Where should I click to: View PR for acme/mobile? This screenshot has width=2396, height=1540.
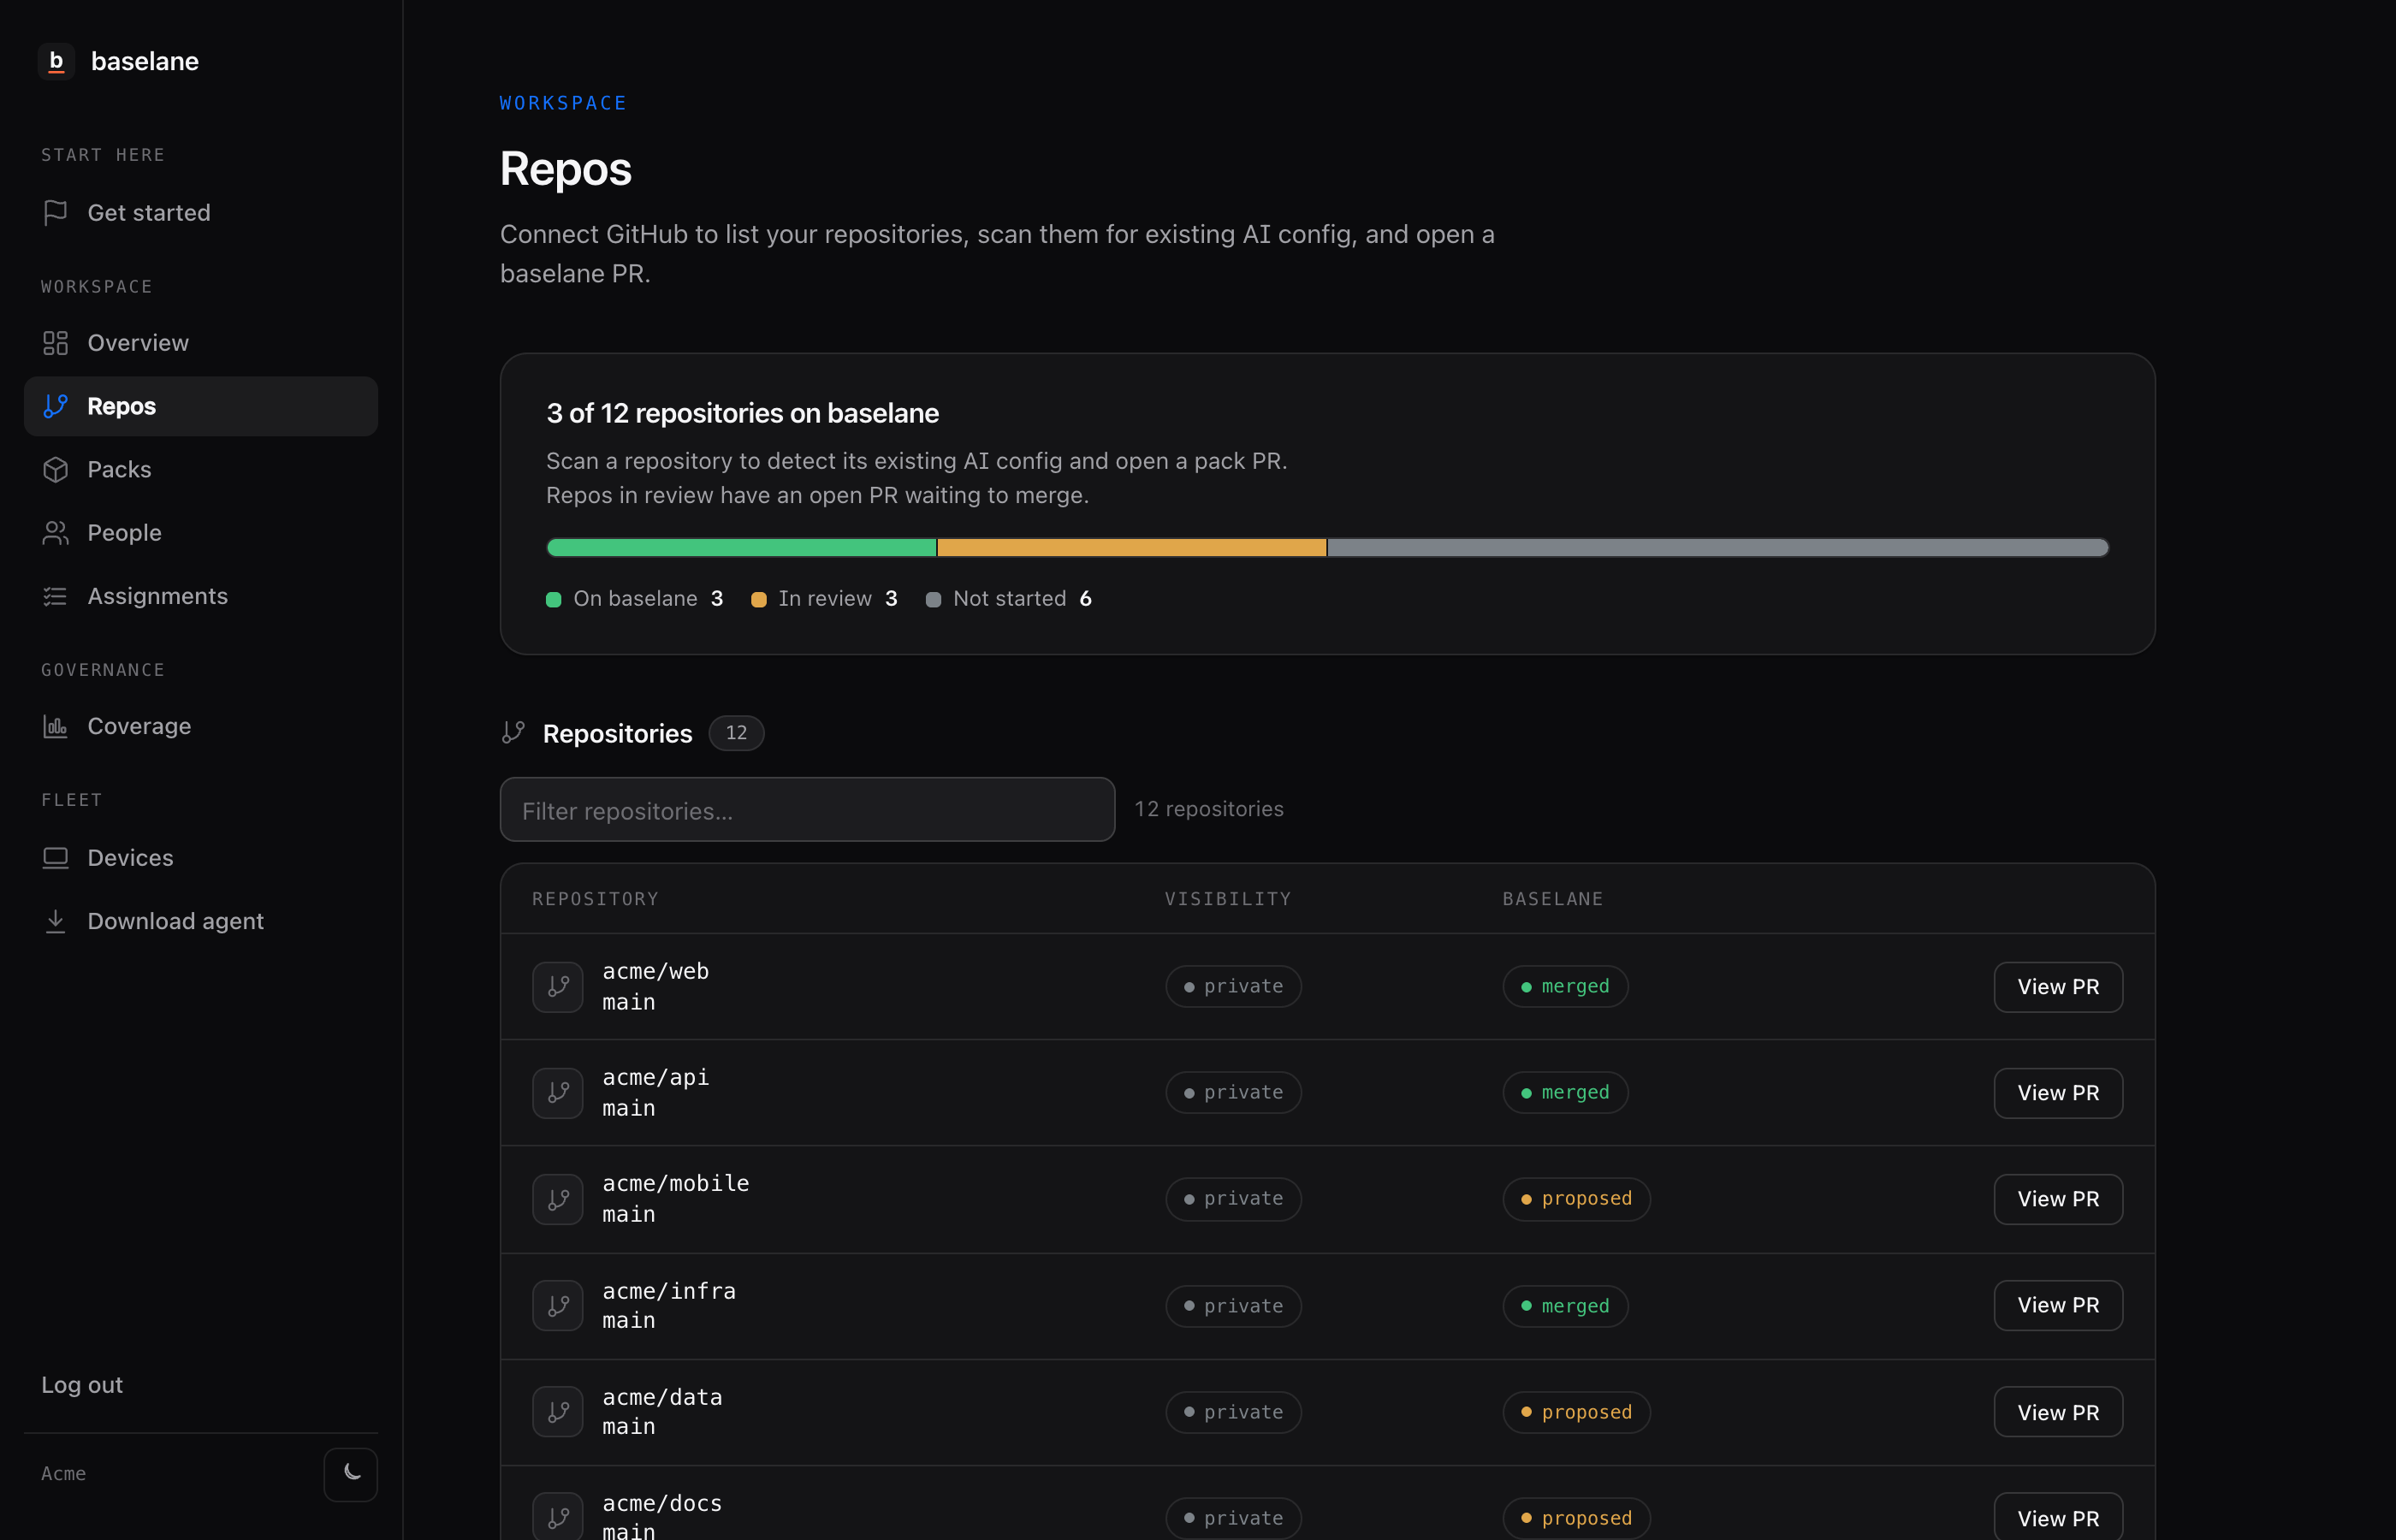tap(2058, 1199)
